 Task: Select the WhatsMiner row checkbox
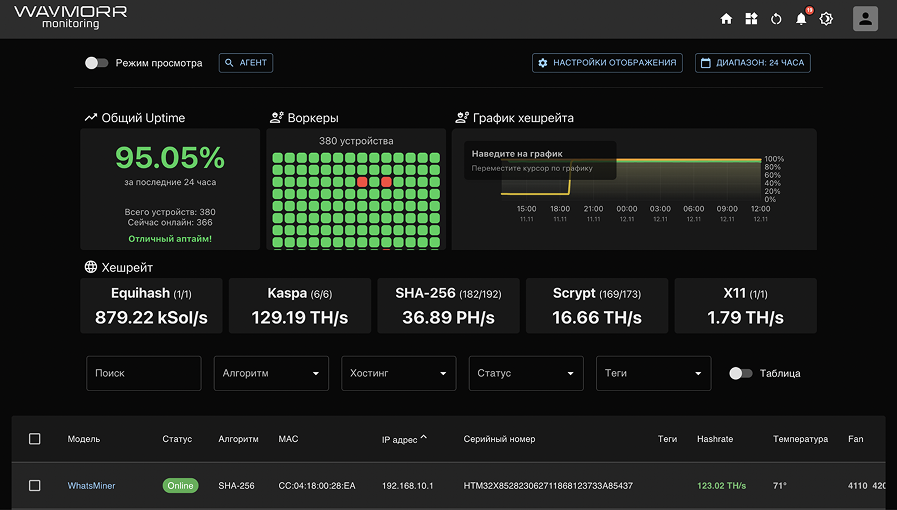pyautogui.click(x=34, y=485)
